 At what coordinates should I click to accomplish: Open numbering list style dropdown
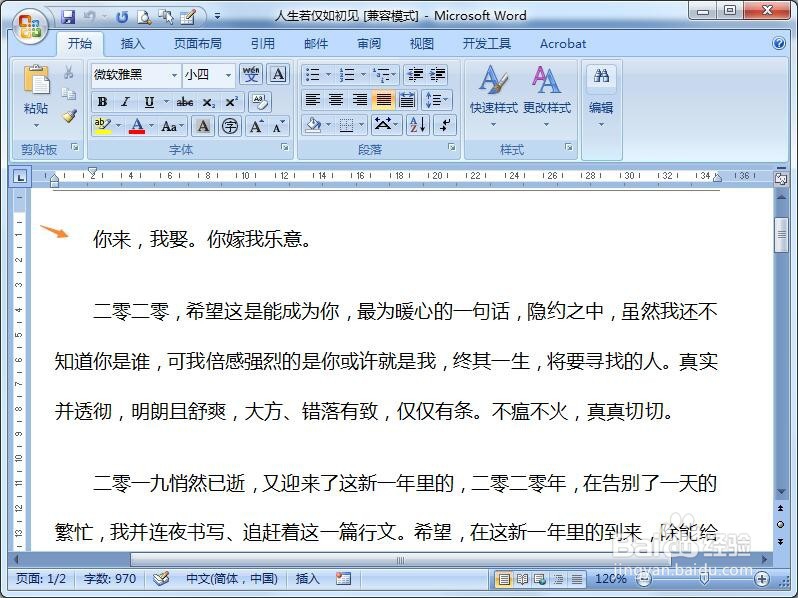coord(363,75)
